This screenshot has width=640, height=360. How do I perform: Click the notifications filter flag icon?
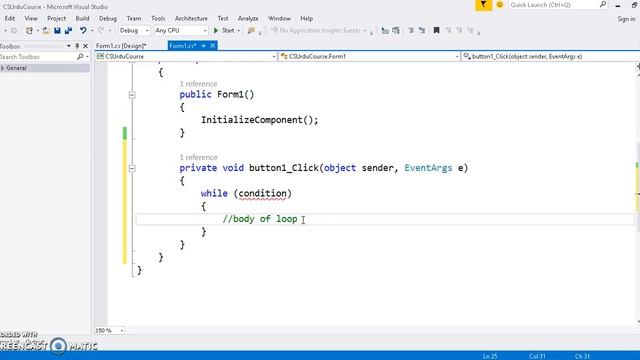[483, 5]
